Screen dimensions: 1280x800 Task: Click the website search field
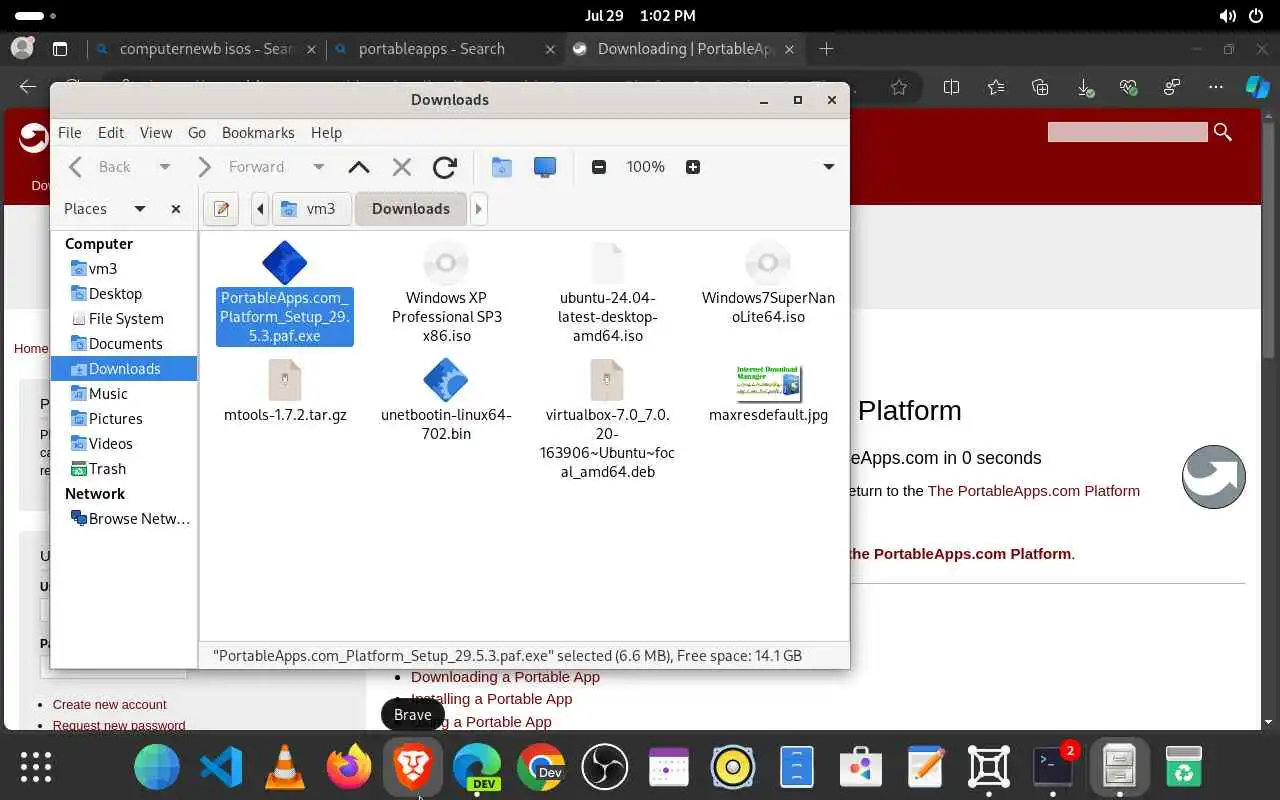(x=1127, y=132)
